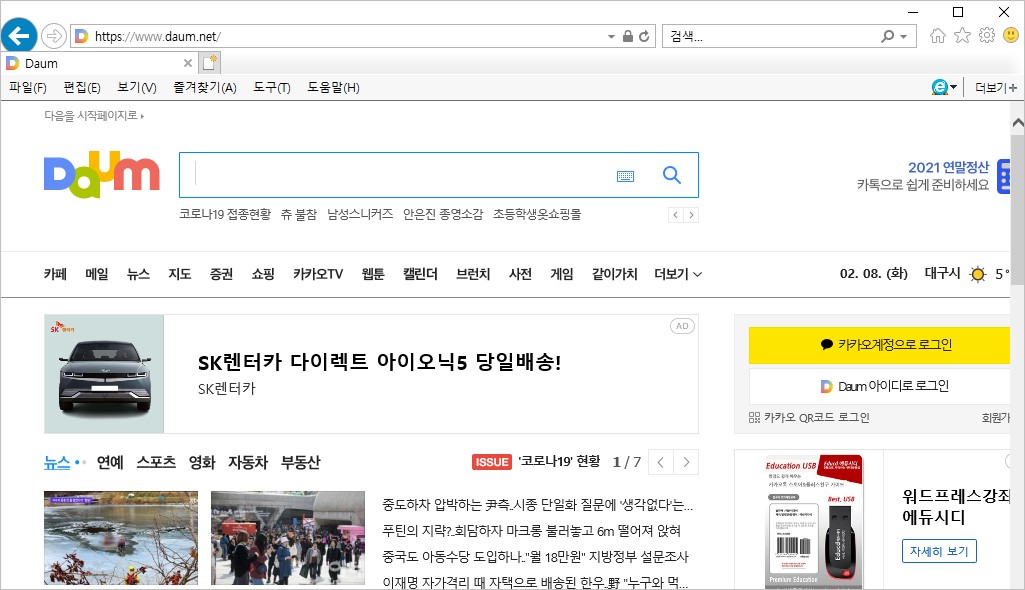The height and width of the screenshot is (590, 1025).
Task: Select the 뉴스 content tab
Action: point(57,463)
